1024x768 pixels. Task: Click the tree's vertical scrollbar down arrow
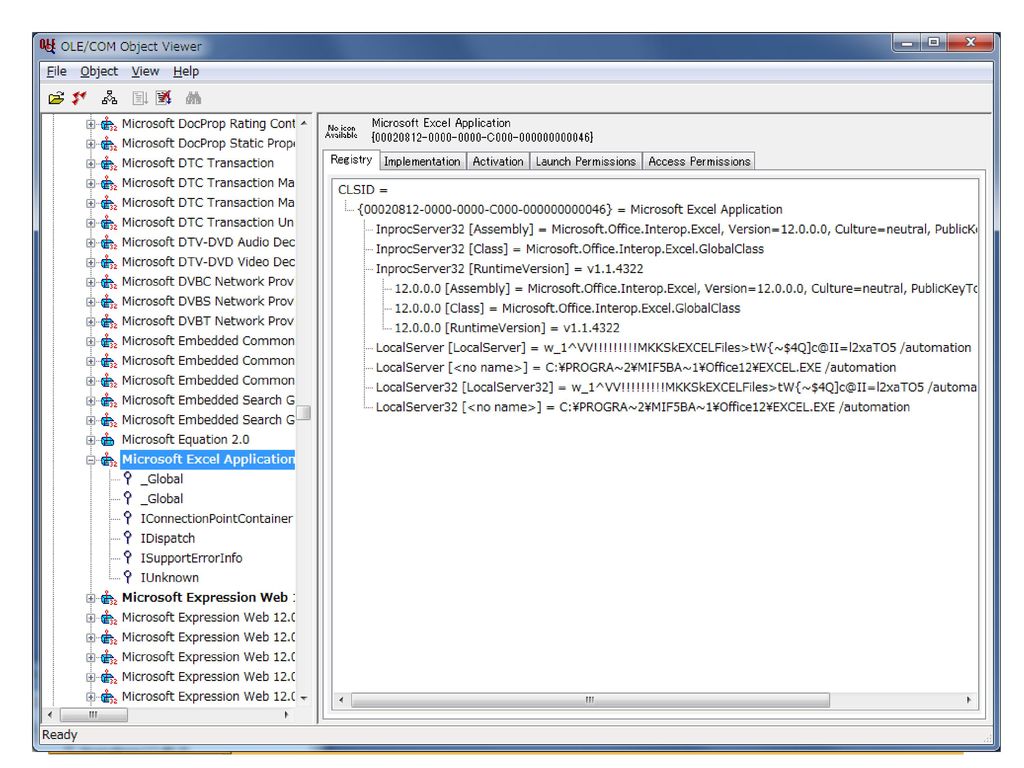pos(304,698)
